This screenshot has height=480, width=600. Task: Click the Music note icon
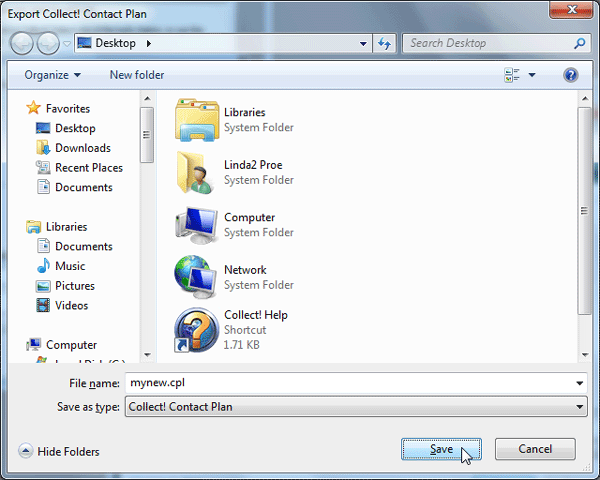pos(43,266)
